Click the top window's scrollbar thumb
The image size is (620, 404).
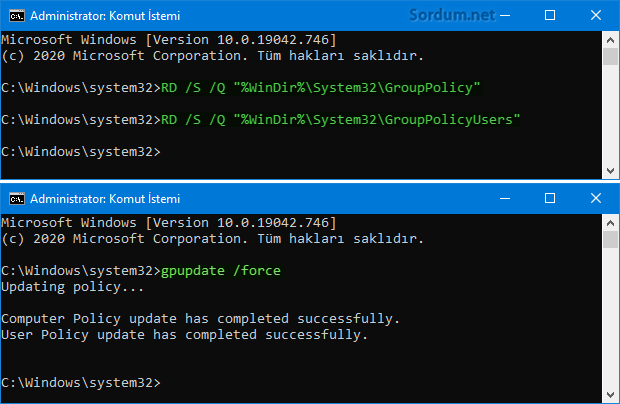611,57
